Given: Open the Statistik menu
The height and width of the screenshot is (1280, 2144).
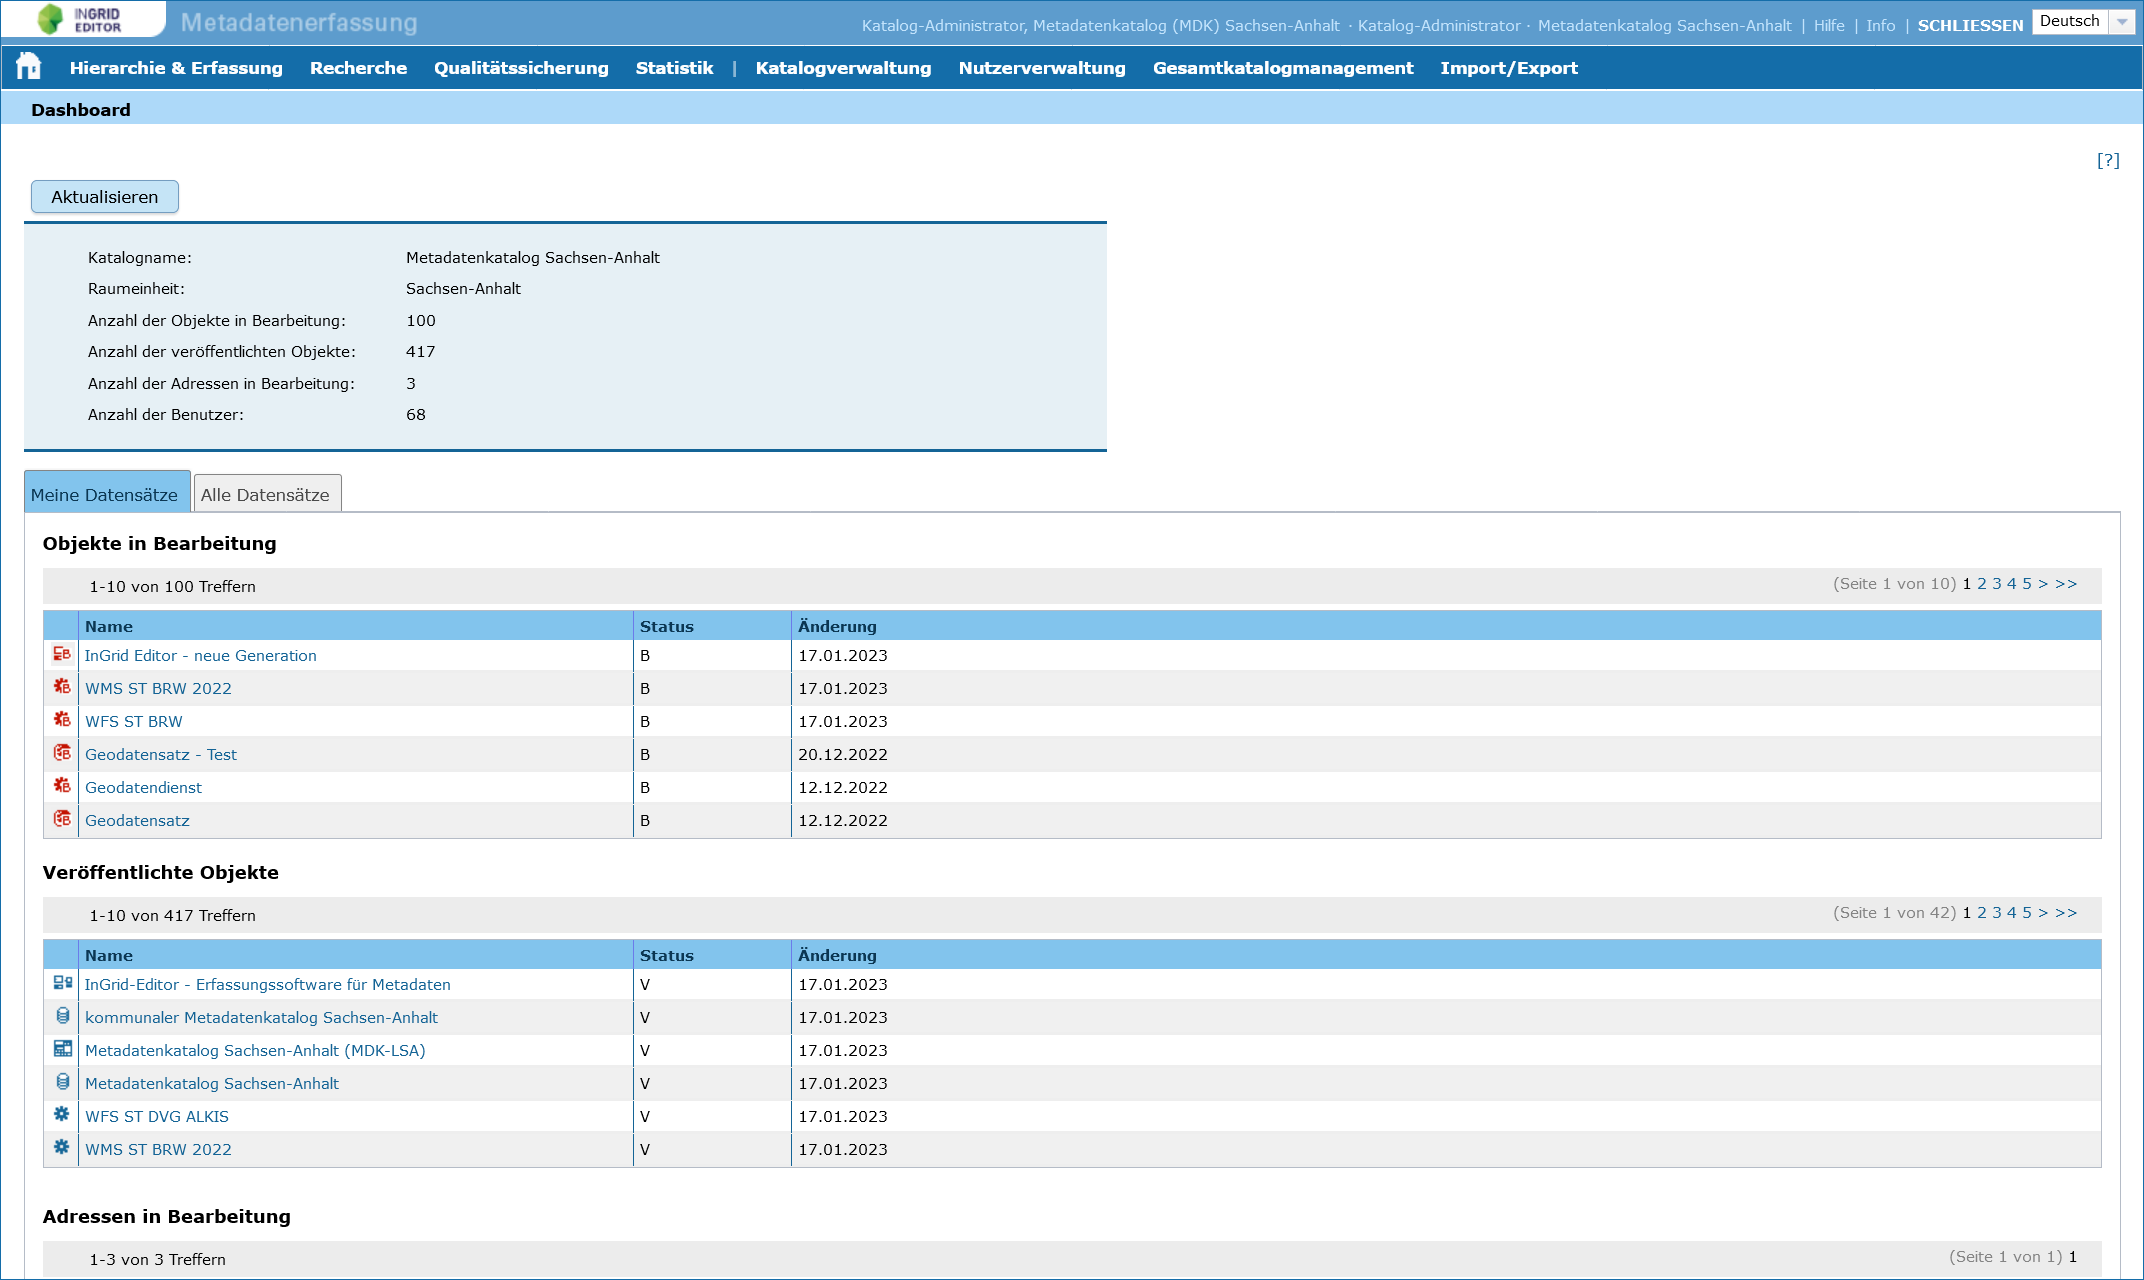Looking at the screenshot, I should (x=675, y=68).
